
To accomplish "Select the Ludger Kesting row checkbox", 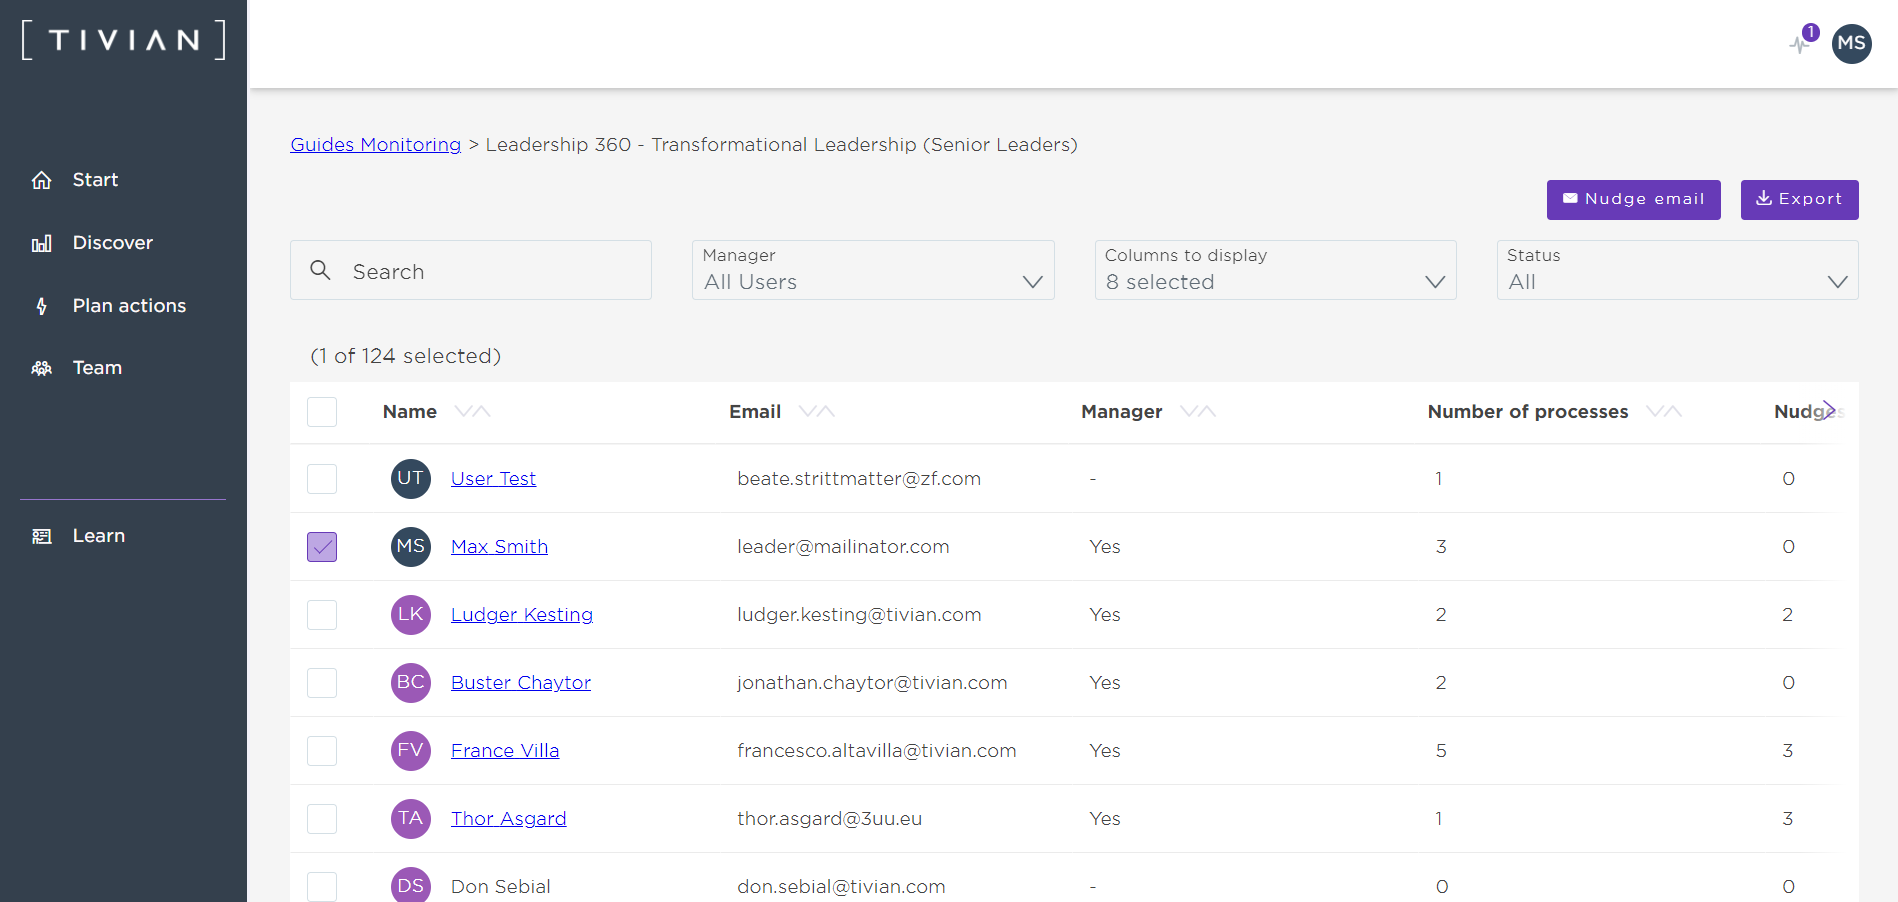I will click(x=322, y=615).
